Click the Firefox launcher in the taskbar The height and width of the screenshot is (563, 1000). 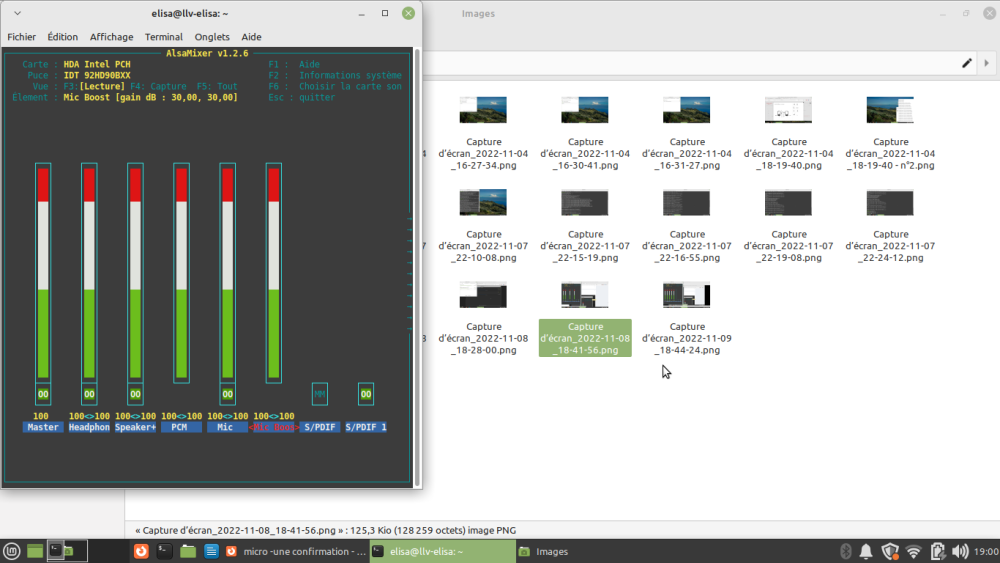click(142, 551)
